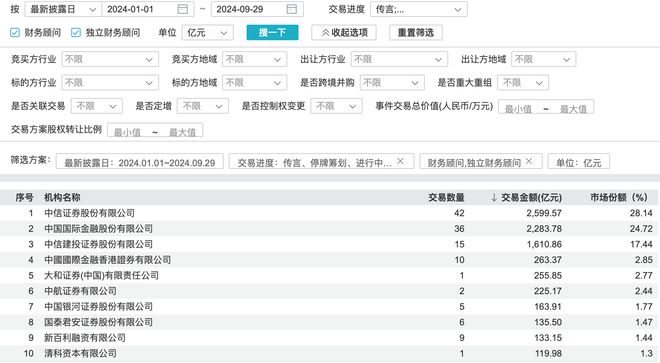660x363 pixels.
Task: Open the 是否控制权变更 dropdown
Action: 336,106
